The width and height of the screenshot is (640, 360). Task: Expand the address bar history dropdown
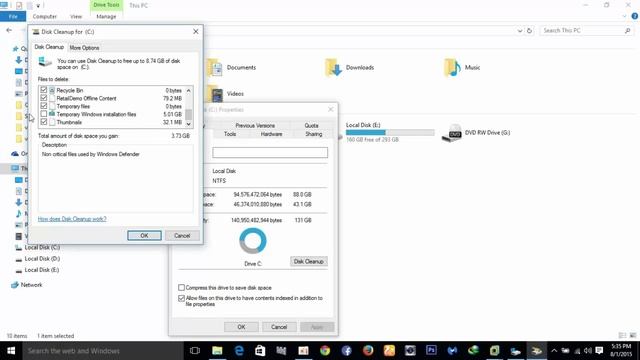click(x=519, y=31)
